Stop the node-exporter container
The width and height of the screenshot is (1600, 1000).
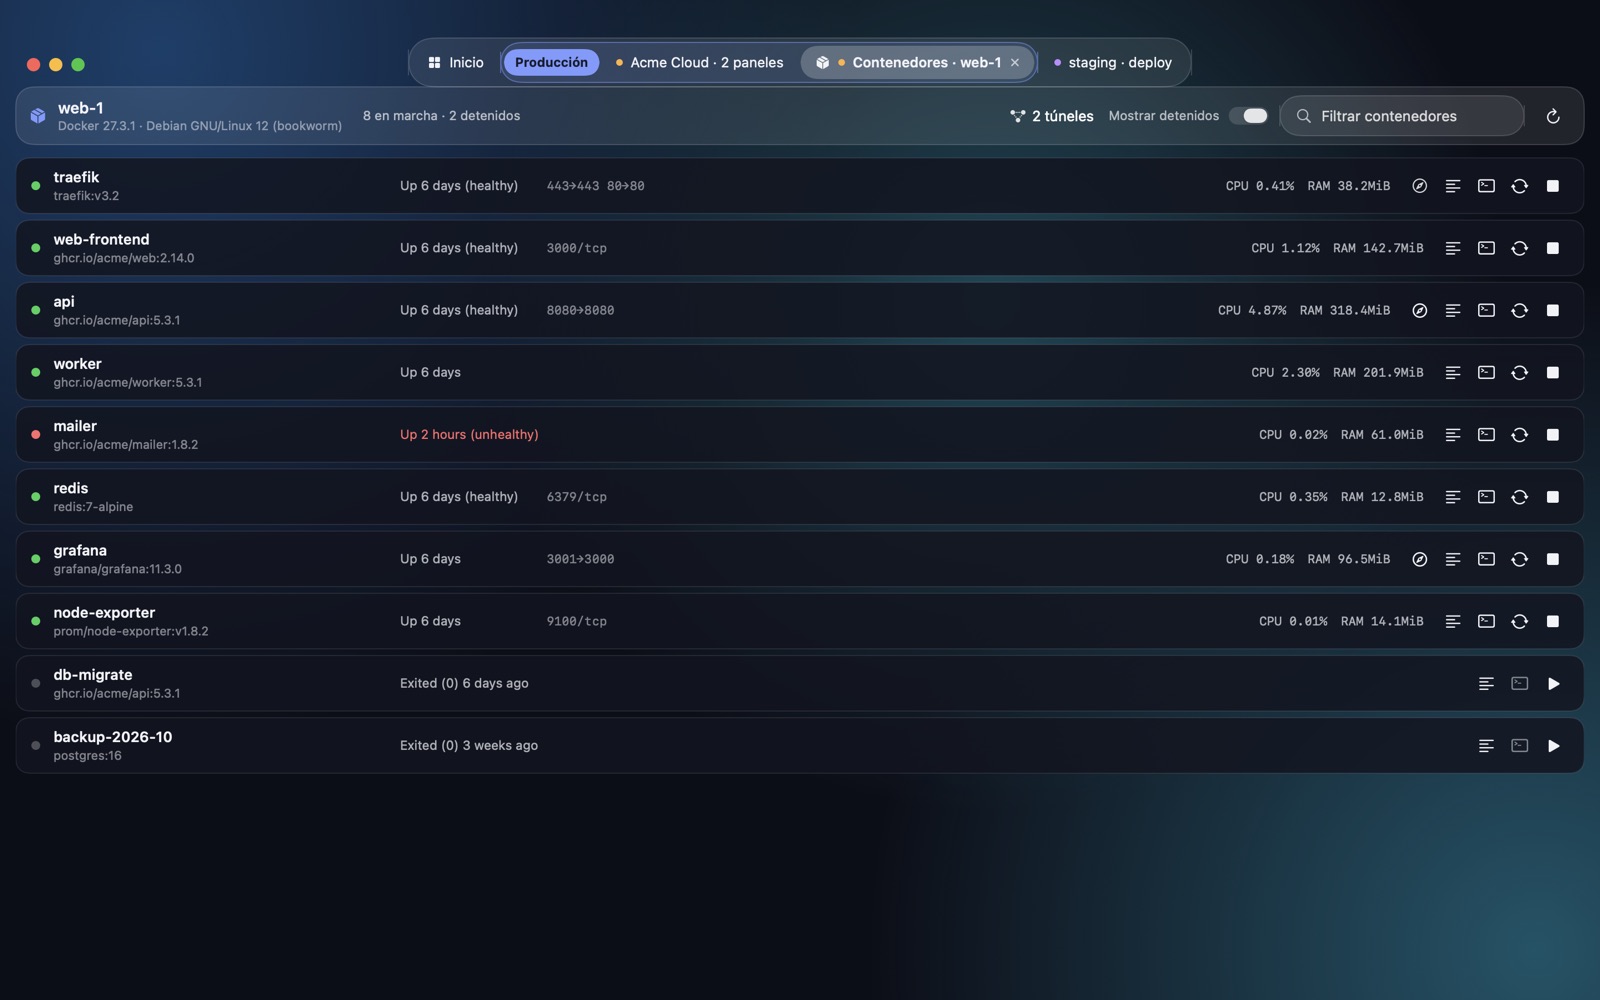coord(1553,621)
